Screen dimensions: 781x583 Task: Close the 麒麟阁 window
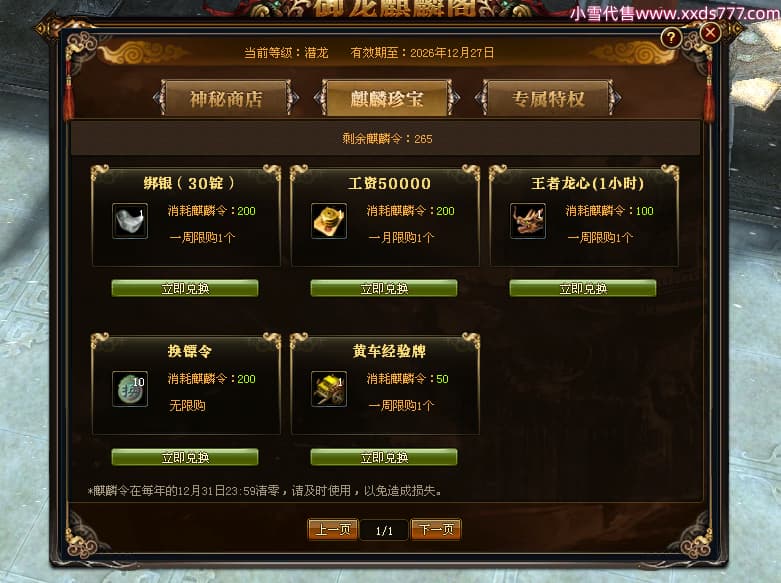point(710,33)
